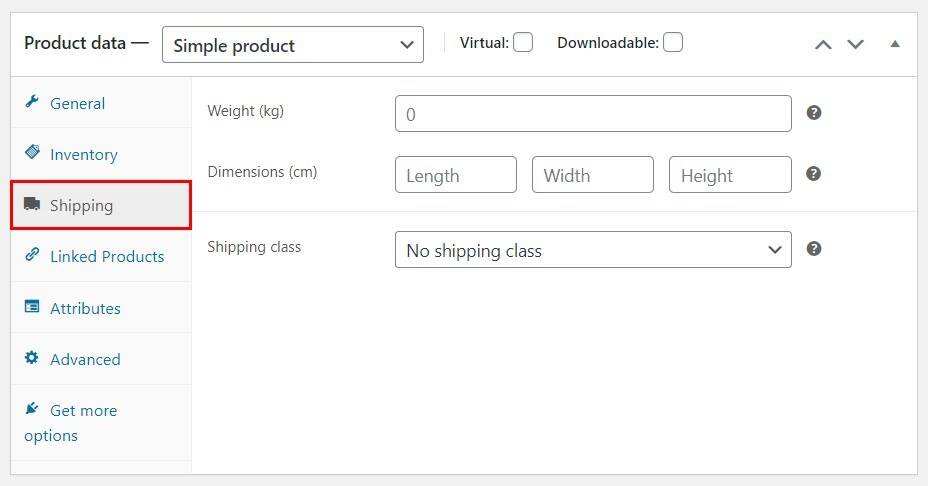Screen dimensions: 928x486
Task: Click the Dimensions help question mark icon
Action: 814,174
